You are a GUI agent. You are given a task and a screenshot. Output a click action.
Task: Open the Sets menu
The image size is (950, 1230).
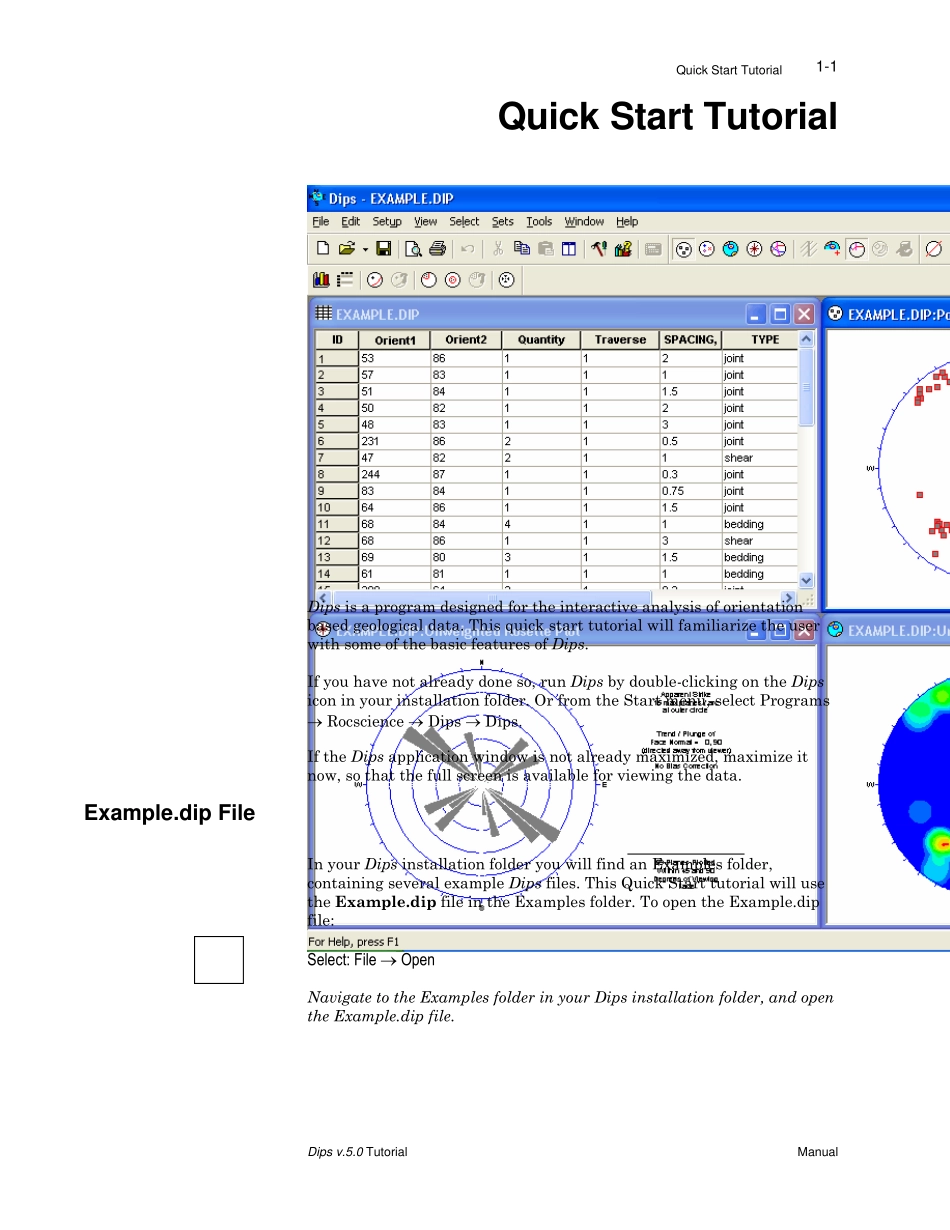coord(503,222)
